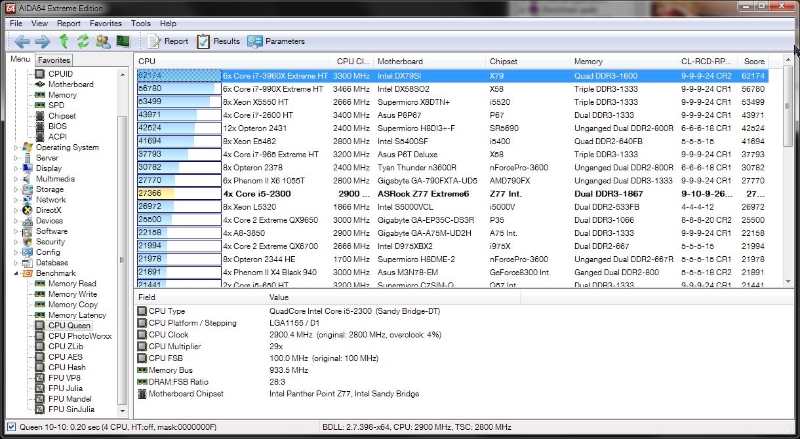The height and width of the screenshot is (439, 800).
Task: Toggle the Queen status bar checkbox
Action: [12, 427]
